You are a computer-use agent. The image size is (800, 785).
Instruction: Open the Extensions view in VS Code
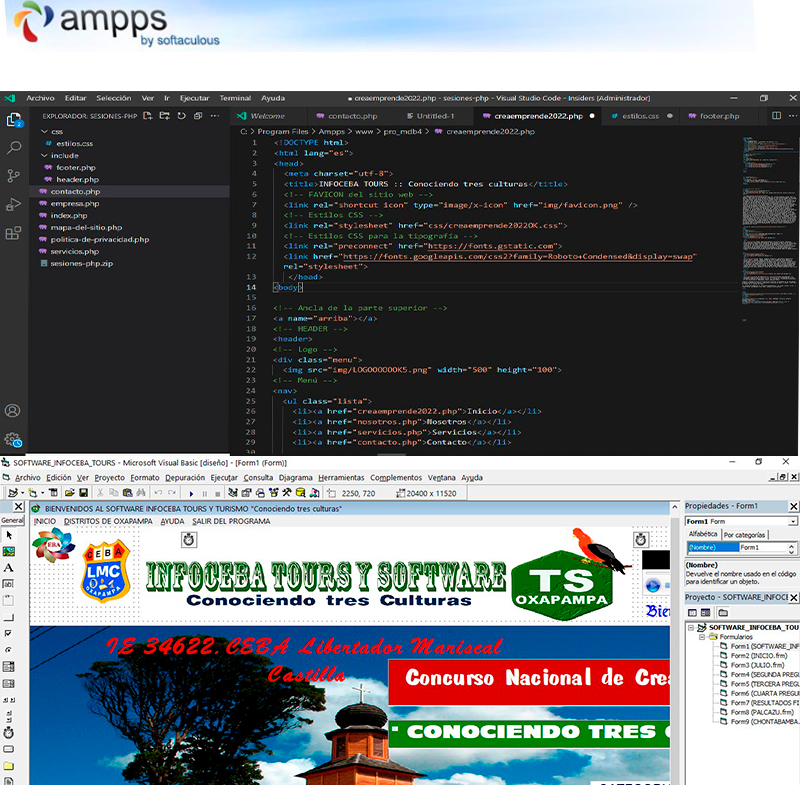click(14, 233)
